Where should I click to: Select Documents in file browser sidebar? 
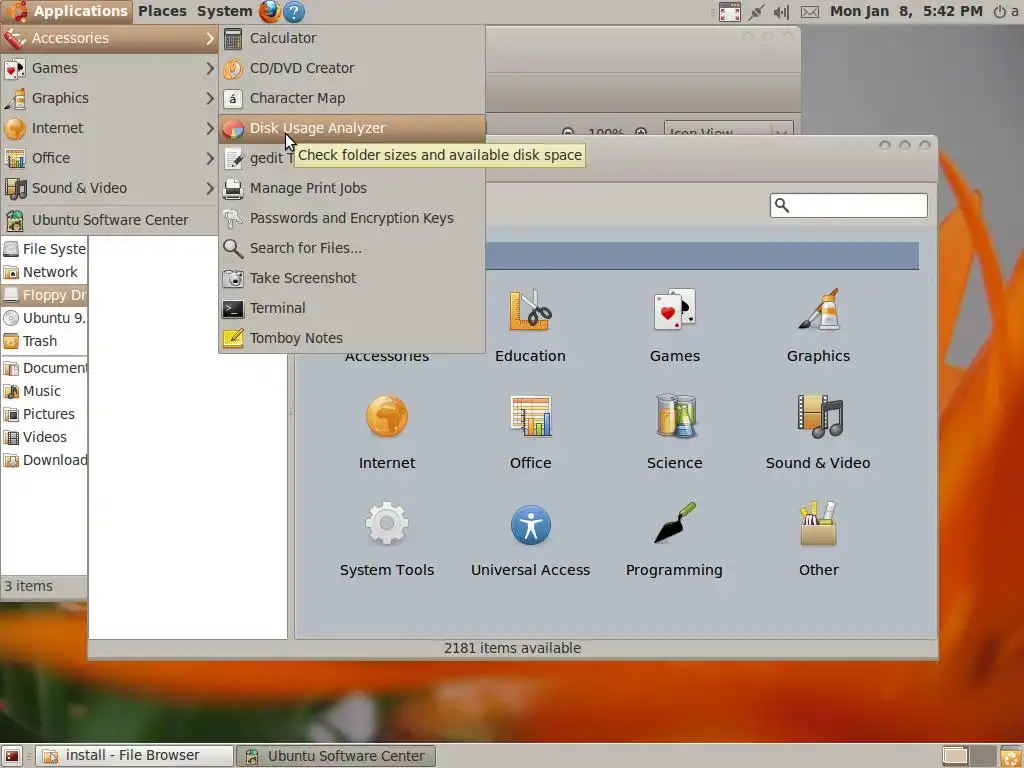pyautogui.click(x=44, y=368)
